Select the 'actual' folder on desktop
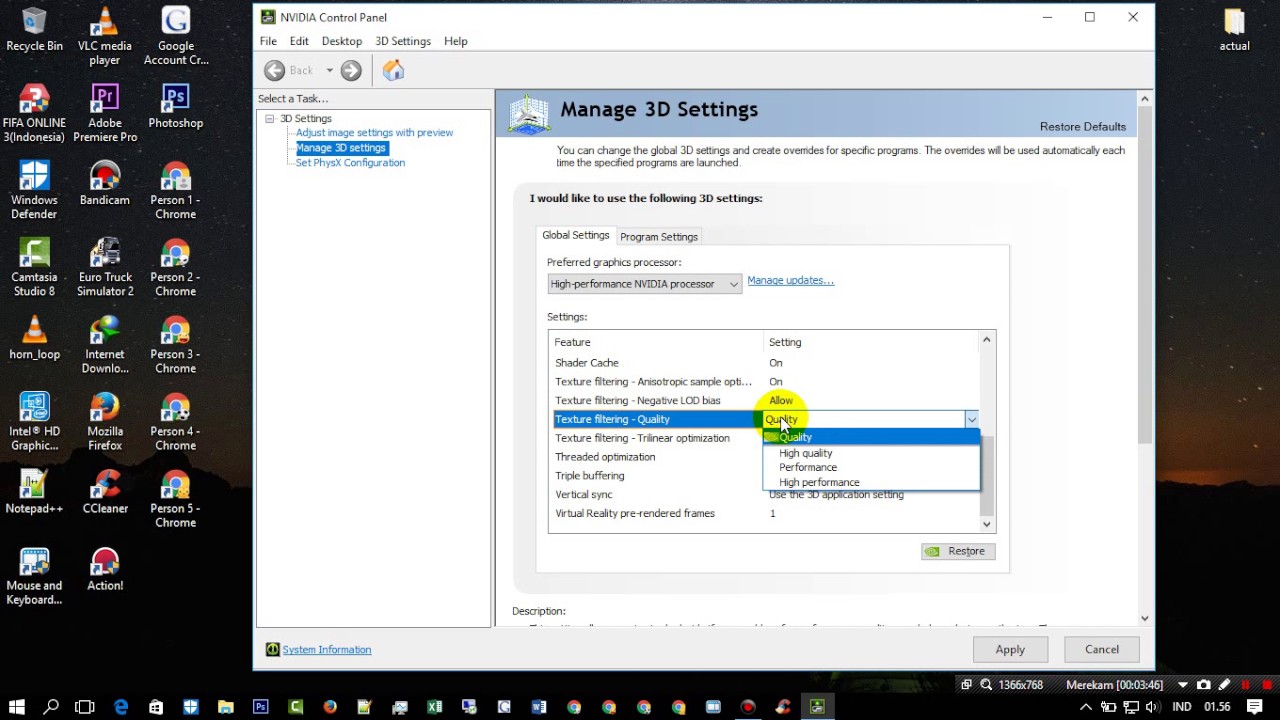This screenshot has height=720, width=1280. pyautogui.click(x=1234, y=30)
